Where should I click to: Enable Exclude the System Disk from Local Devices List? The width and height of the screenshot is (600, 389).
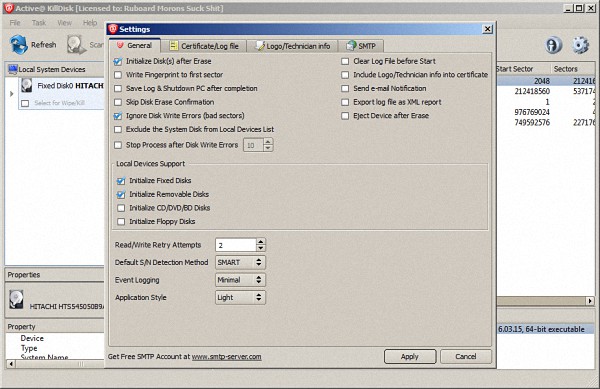118,130
